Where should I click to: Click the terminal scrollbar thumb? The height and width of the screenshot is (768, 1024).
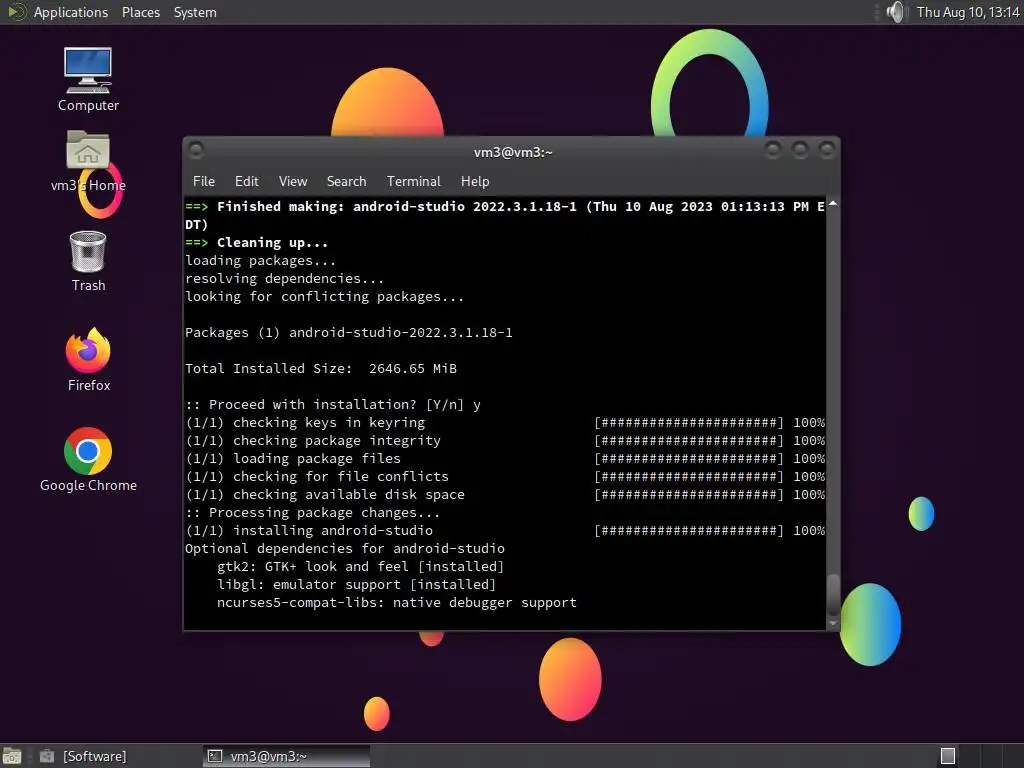click(833, 594)
